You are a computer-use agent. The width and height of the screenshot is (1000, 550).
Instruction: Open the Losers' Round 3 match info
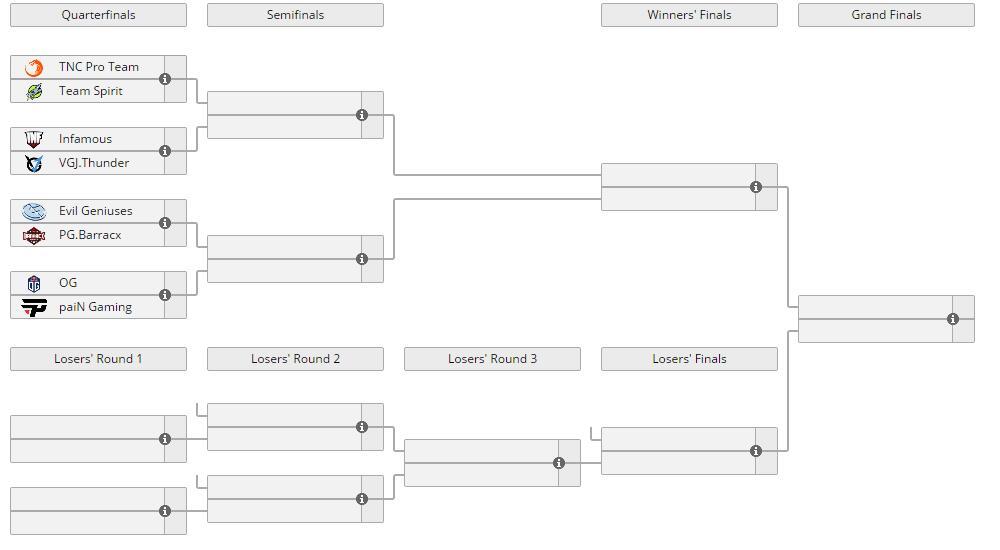559,463
